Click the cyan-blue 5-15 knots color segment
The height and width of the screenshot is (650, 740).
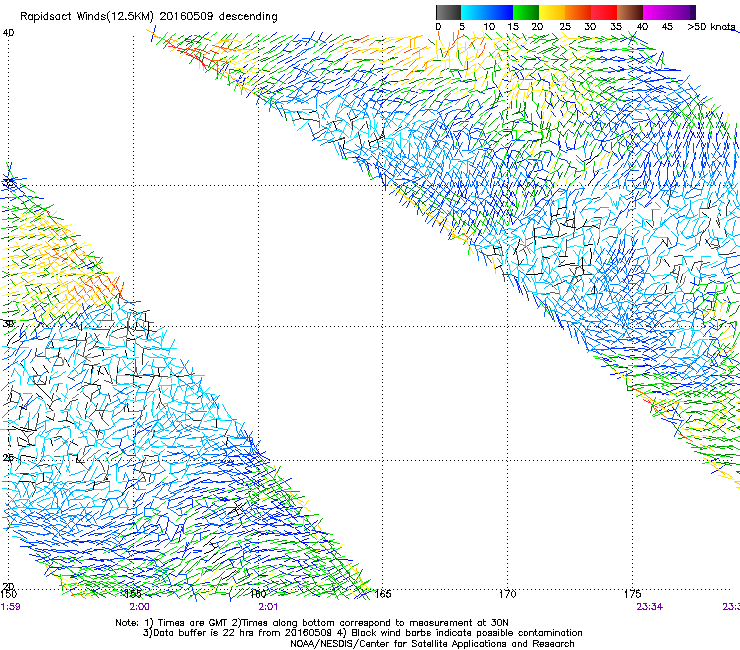487,12
